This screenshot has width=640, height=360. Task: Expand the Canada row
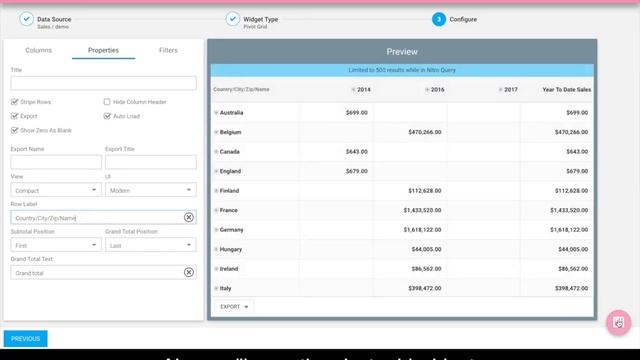tap(216, 152)
